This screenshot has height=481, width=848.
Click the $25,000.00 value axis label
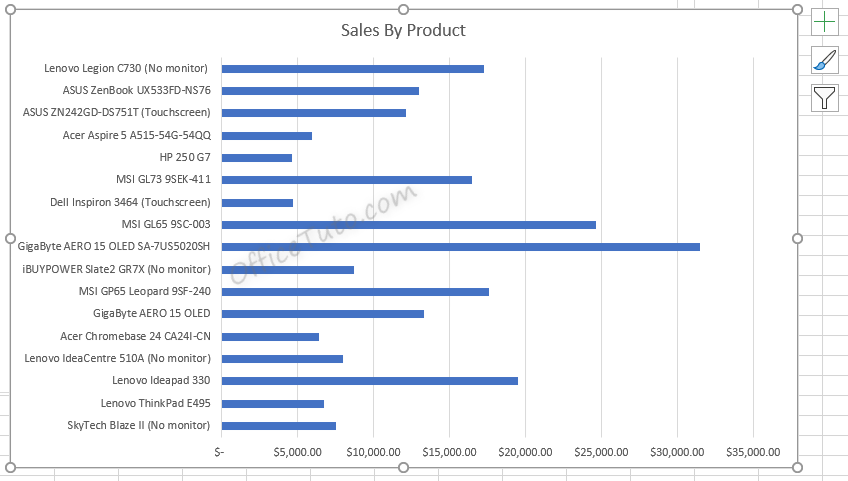(x=601, y=452)
